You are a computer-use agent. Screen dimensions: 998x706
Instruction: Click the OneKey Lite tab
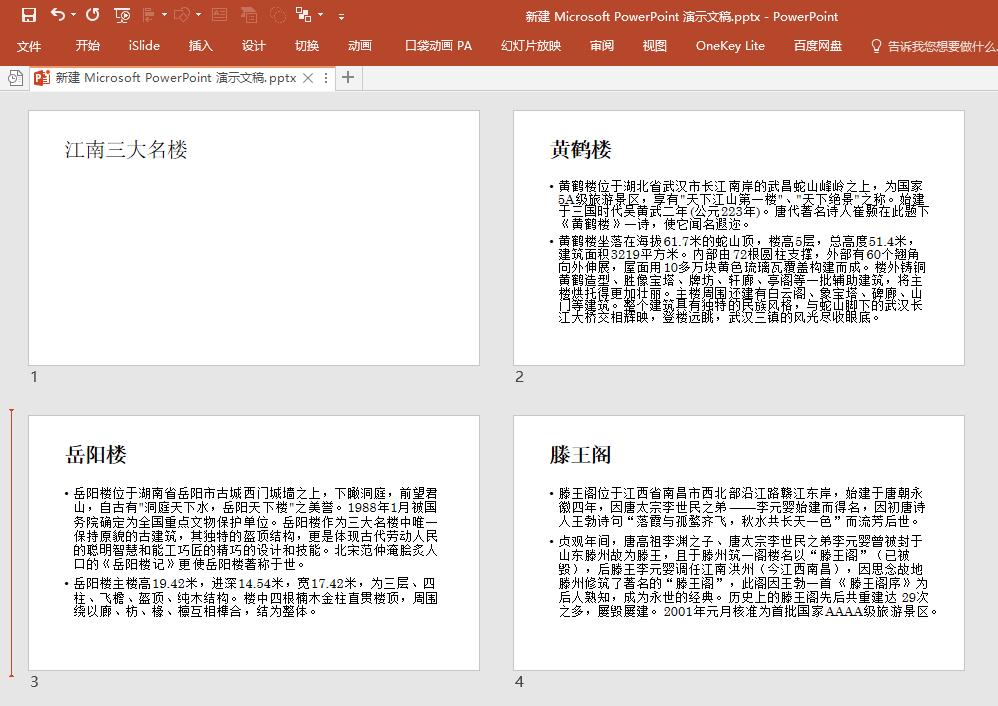point(730,46)
